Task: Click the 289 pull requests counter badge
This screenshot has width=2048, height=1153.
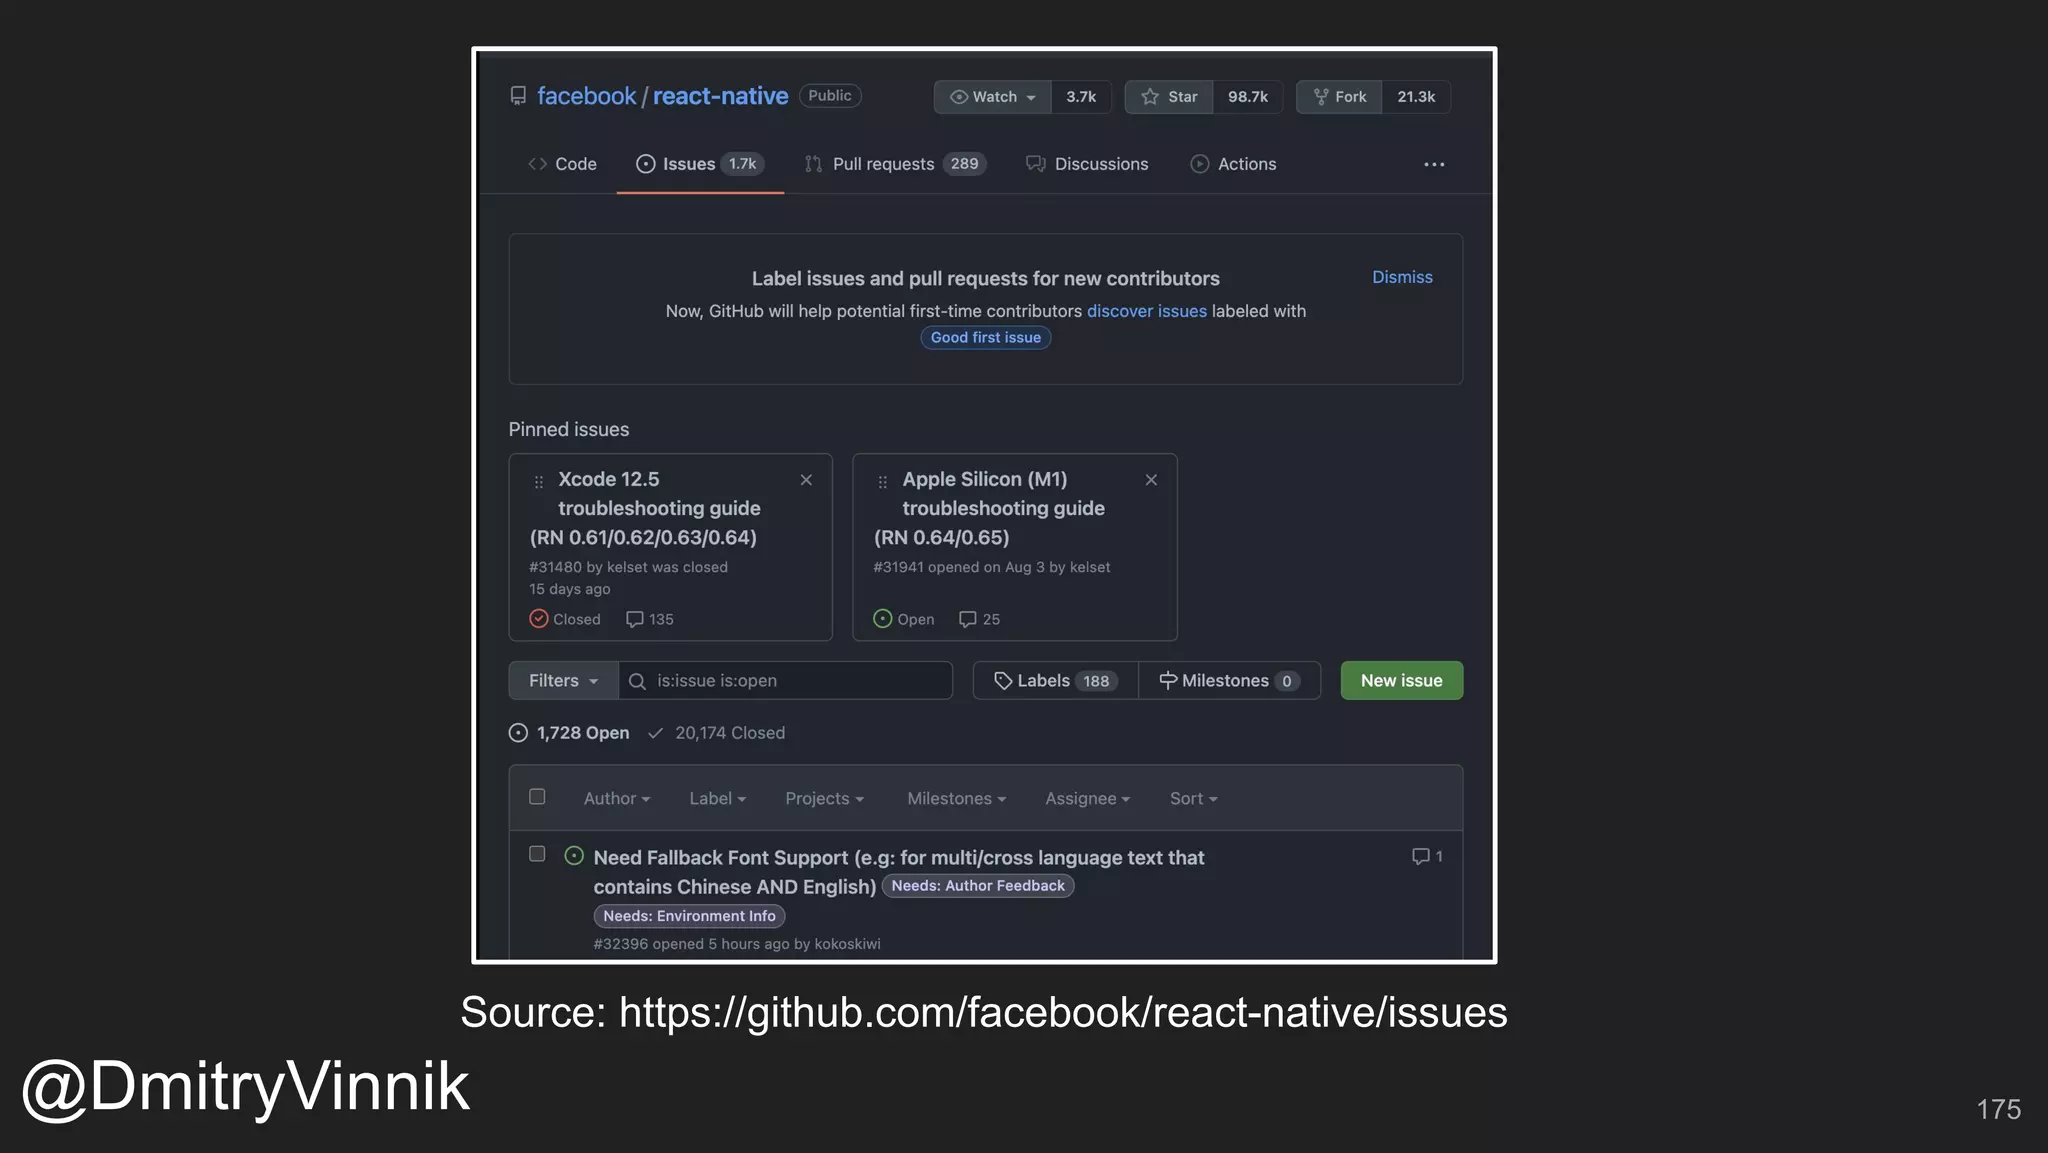Action: coord(964,164)
